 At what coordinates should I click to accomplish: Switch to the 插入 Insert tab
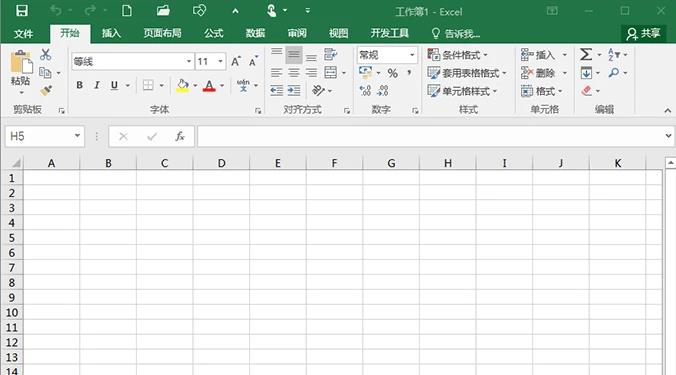point(111,33)
